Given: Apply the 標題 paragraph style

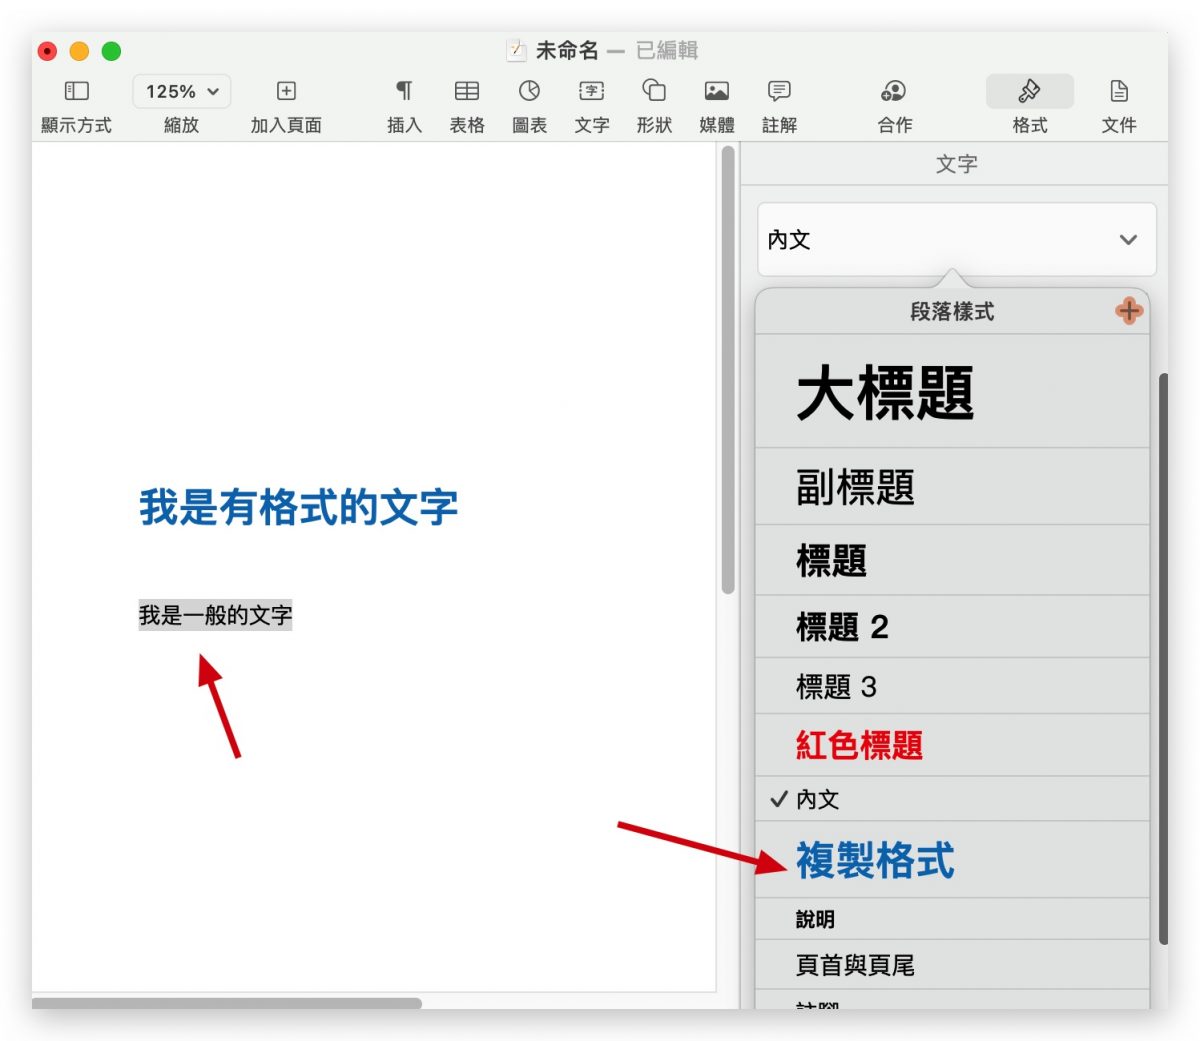Looking at the screenshot, I should pyautogui.click(x=952, y=561).
